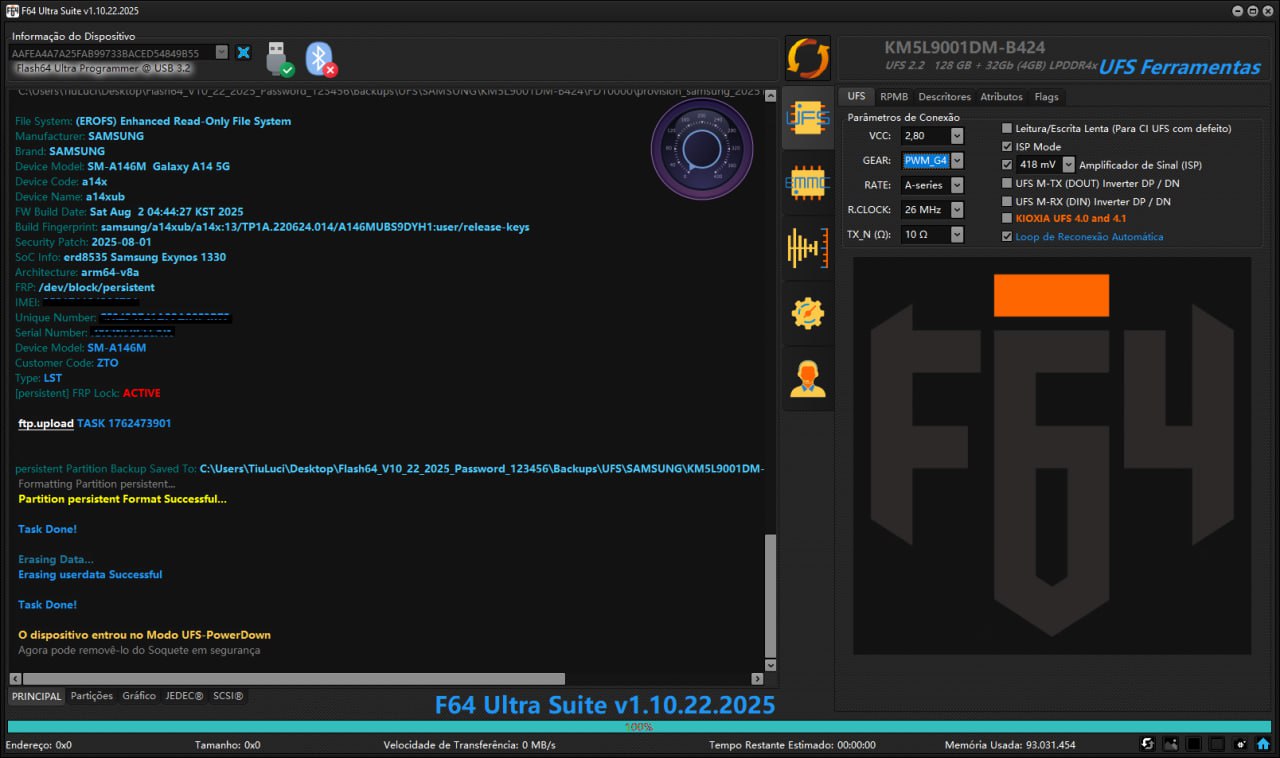1280x758 pixels.
Task: Select the Partições bottom tab
Action: point(91,696)
